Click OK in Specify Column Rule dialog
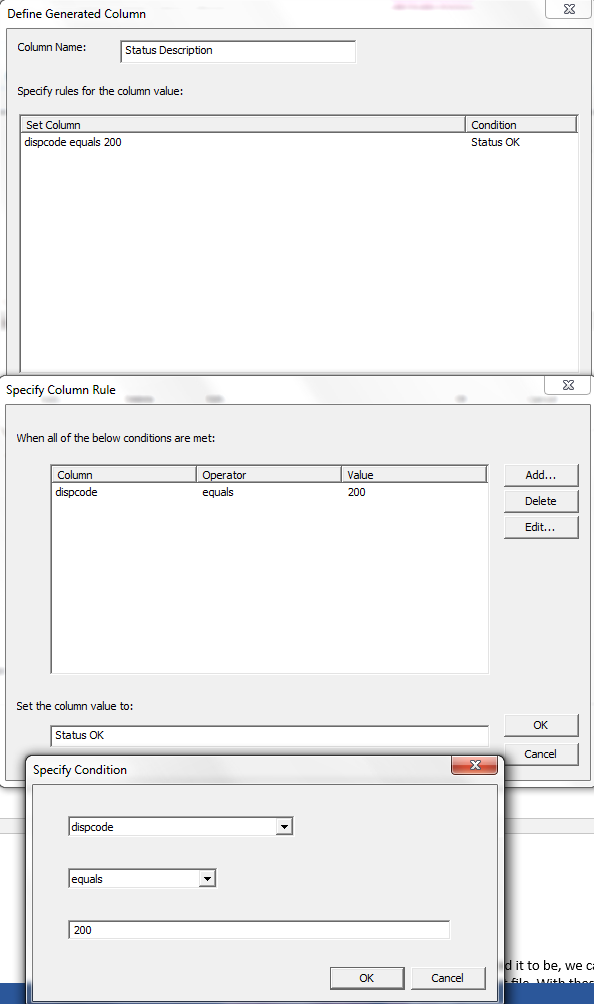 pyautogui.click(x=541, y=725)
